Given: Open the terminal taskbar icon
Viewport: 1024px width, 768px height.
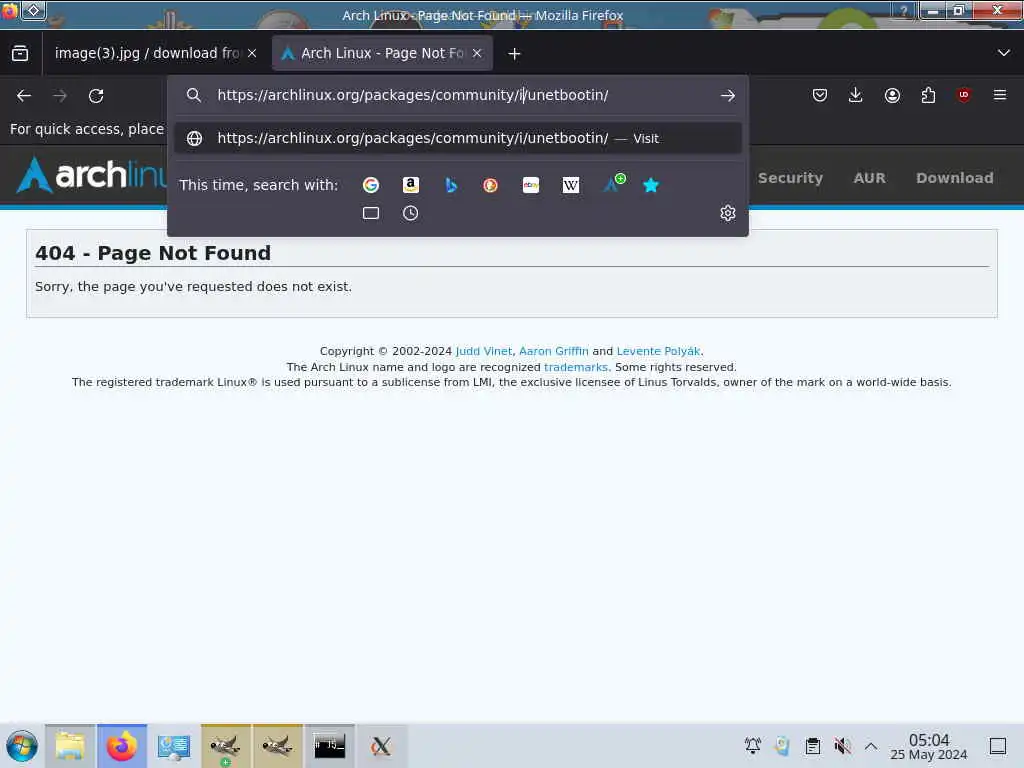Looking at the screenshot, I should (x=330, y=746).
